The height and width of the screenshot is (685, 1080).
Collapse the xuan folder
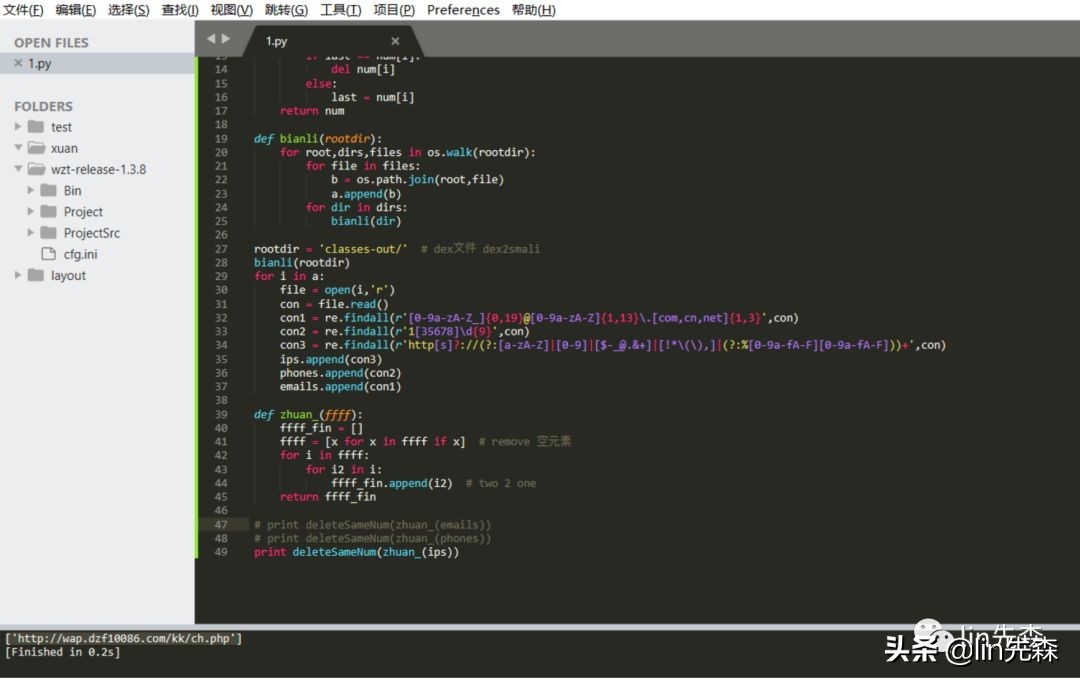click(x=18, y=148)
